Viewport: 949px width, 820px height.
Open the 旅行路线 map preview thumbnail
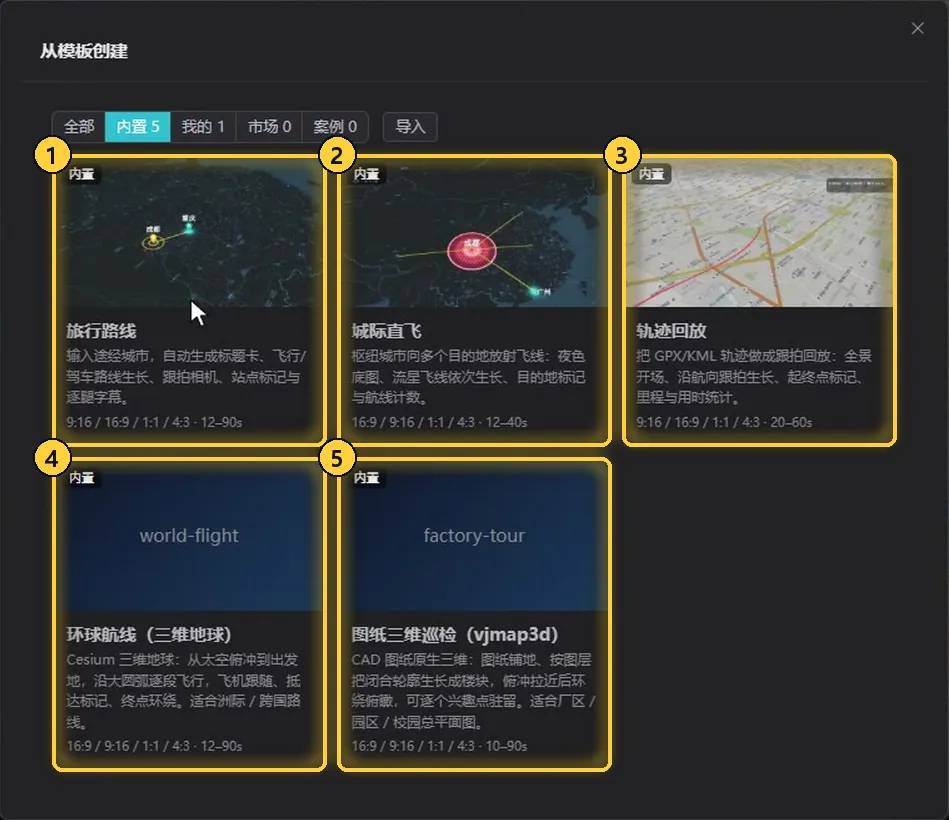pos(189,233)
